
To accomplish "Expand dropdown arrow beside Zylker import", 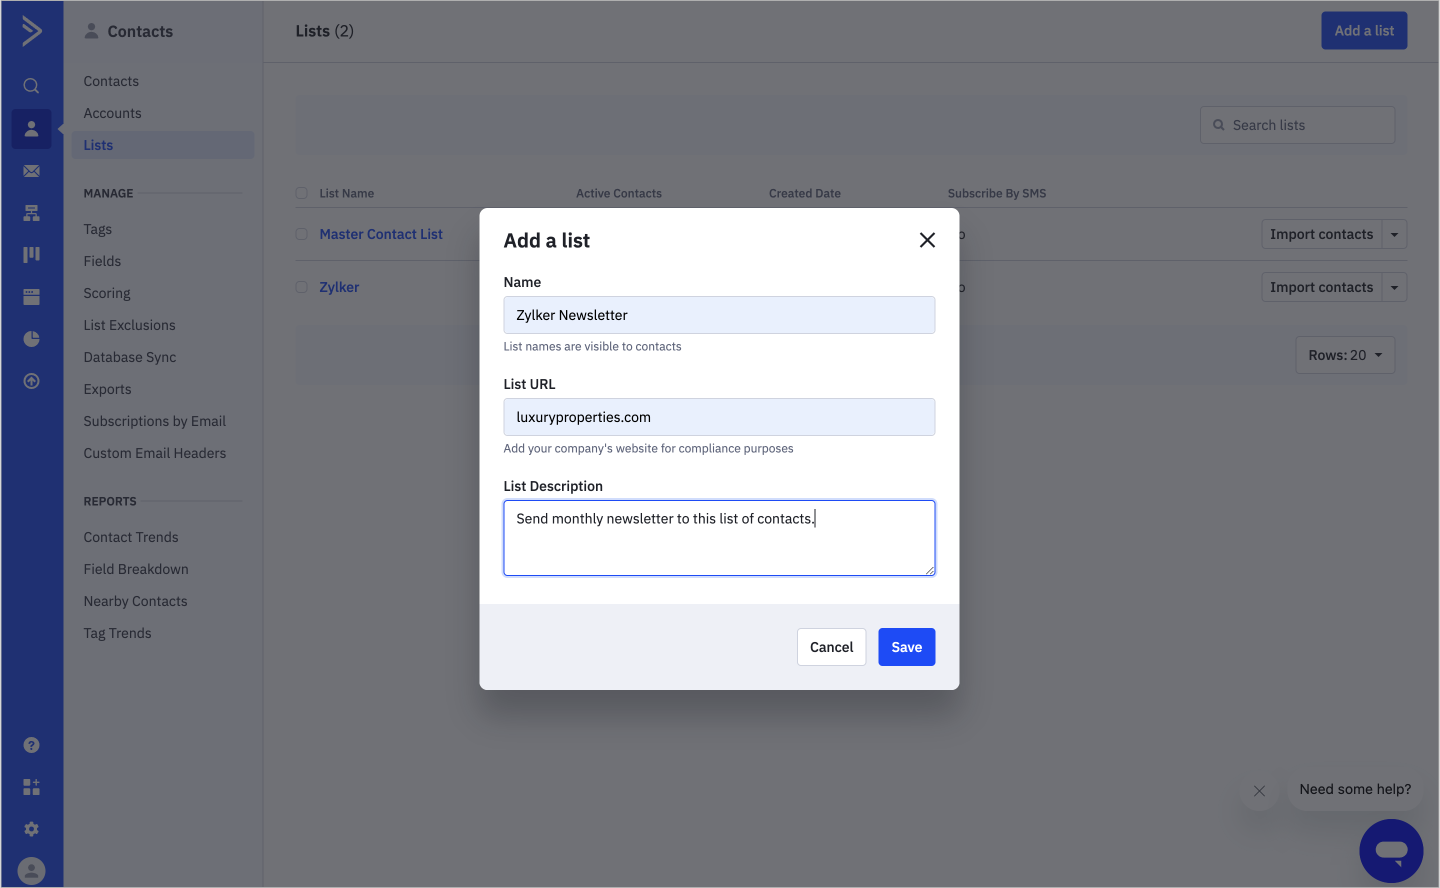I will point(1394,287).
